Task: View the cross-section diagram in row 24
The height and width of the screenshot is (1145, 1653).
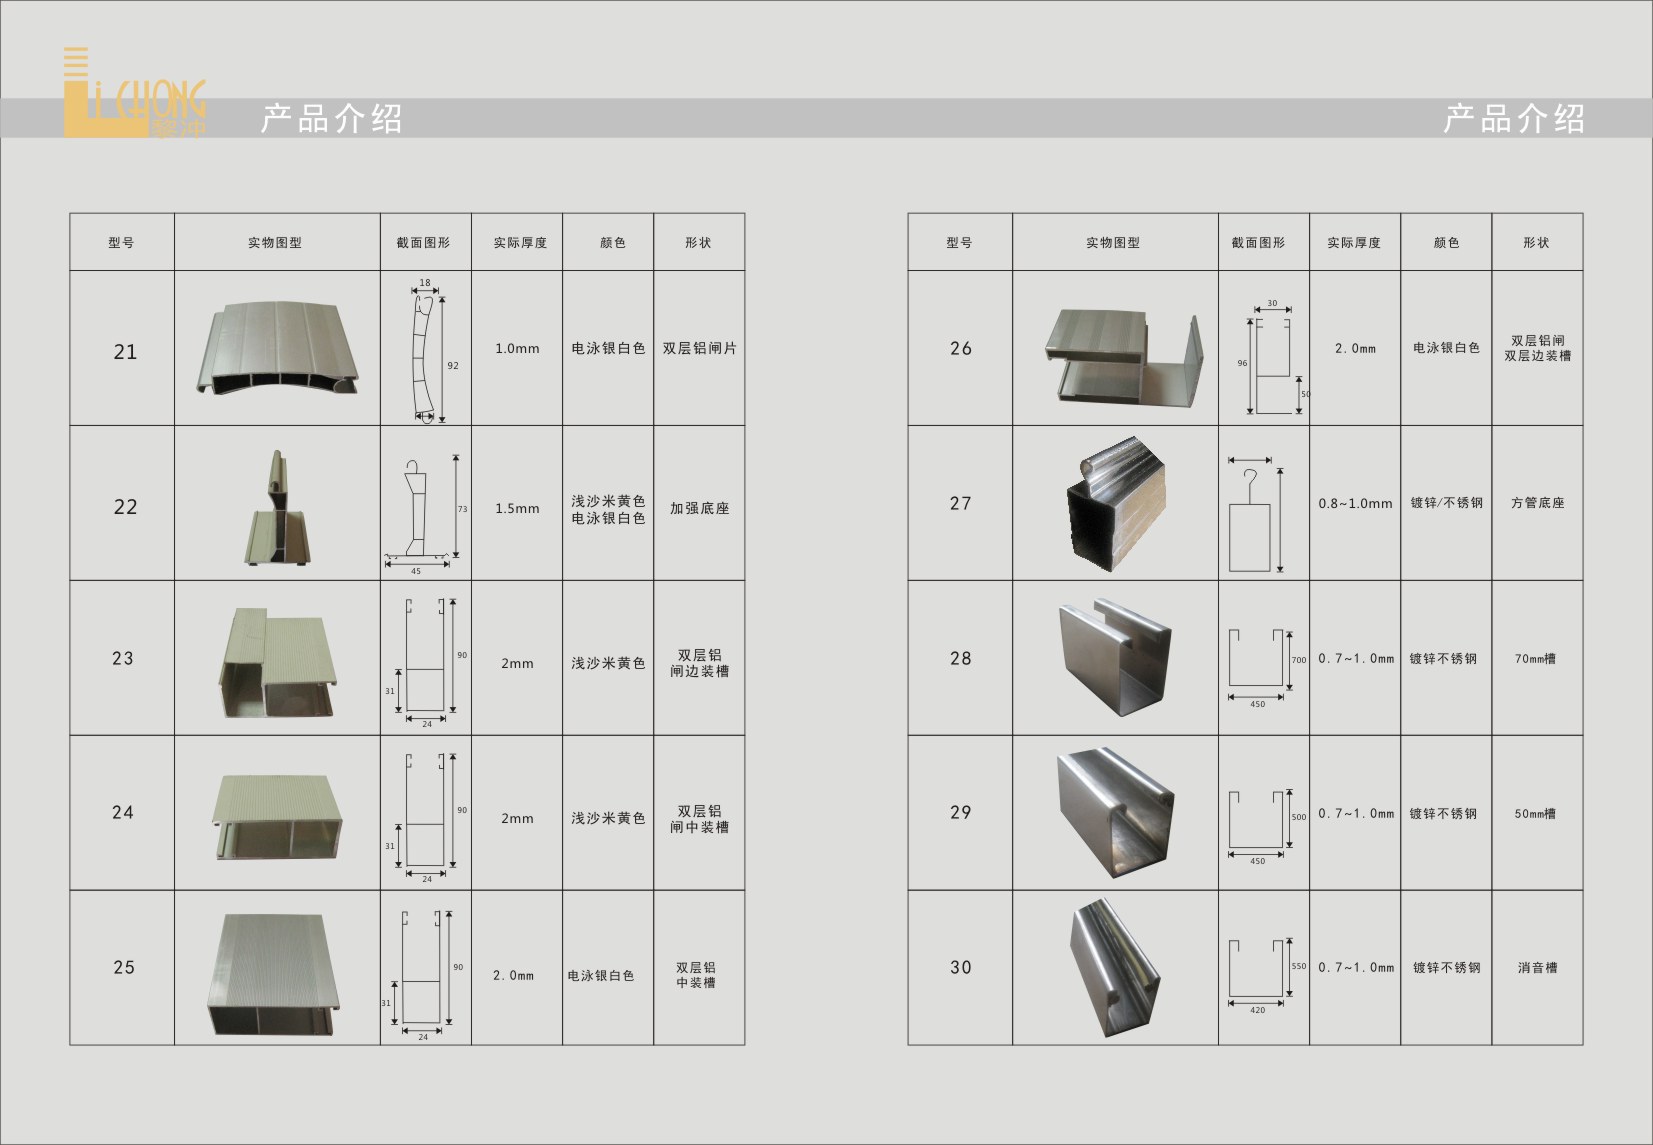Action: (426, 817)
